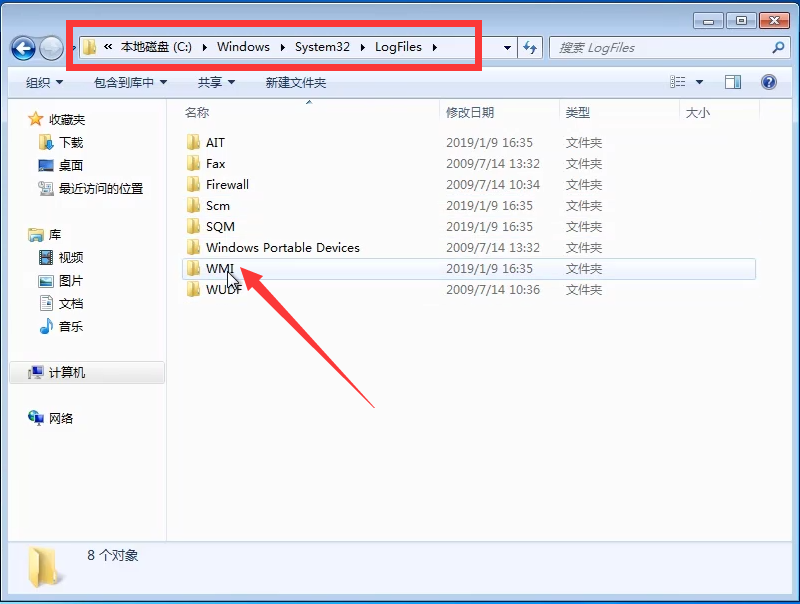Expand the arrow after 本地磁盘 (C:)
This screenshot has width=800, height=604.
[205, 47]
